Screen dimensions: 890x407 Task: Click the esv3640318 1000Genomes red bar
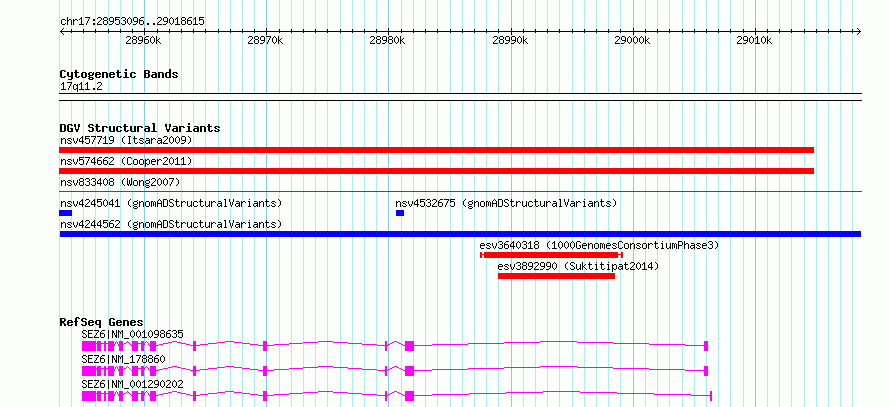click(x=552, y=255)
